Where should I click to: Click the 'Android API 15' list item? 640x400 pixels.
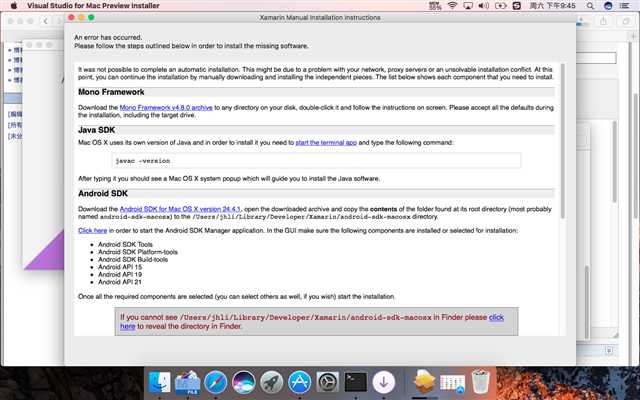tap(120, 267)
